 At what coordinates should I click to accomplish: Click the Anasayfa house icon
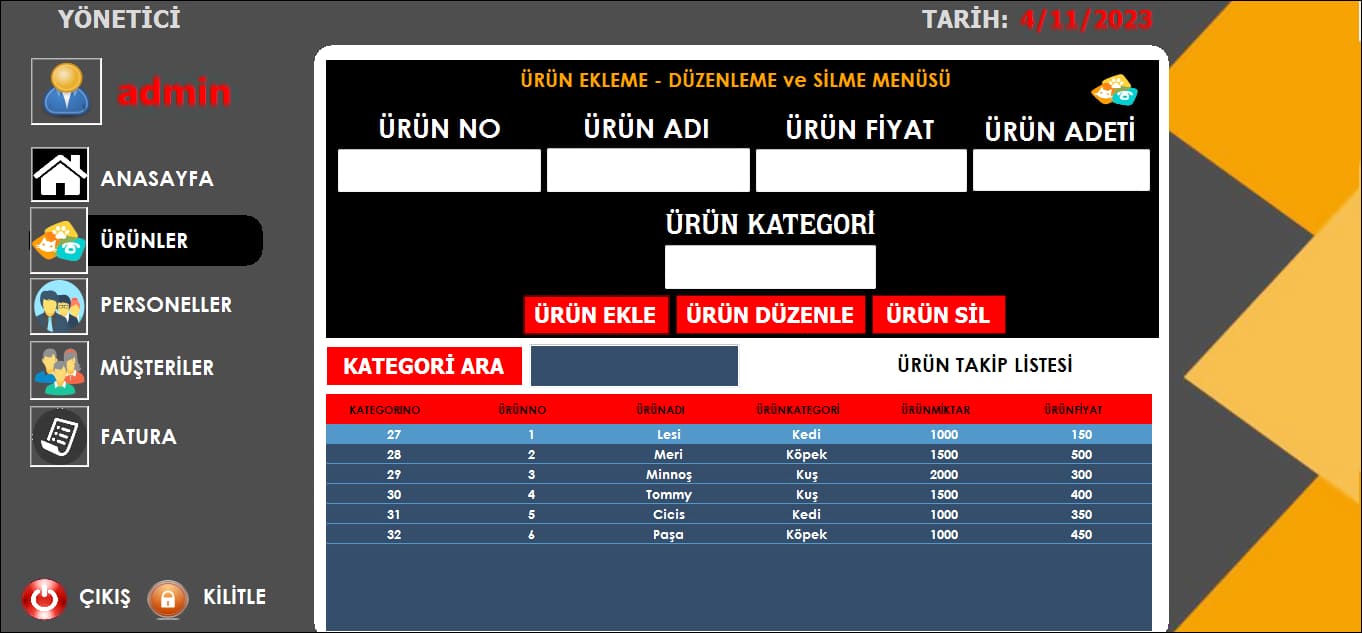pos(60,176)
